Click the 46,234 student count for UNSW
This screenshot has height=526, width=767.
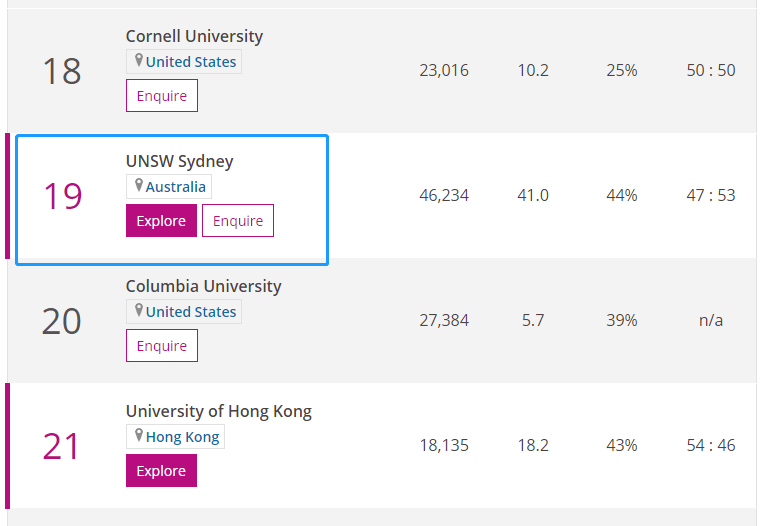coord(444,195)
